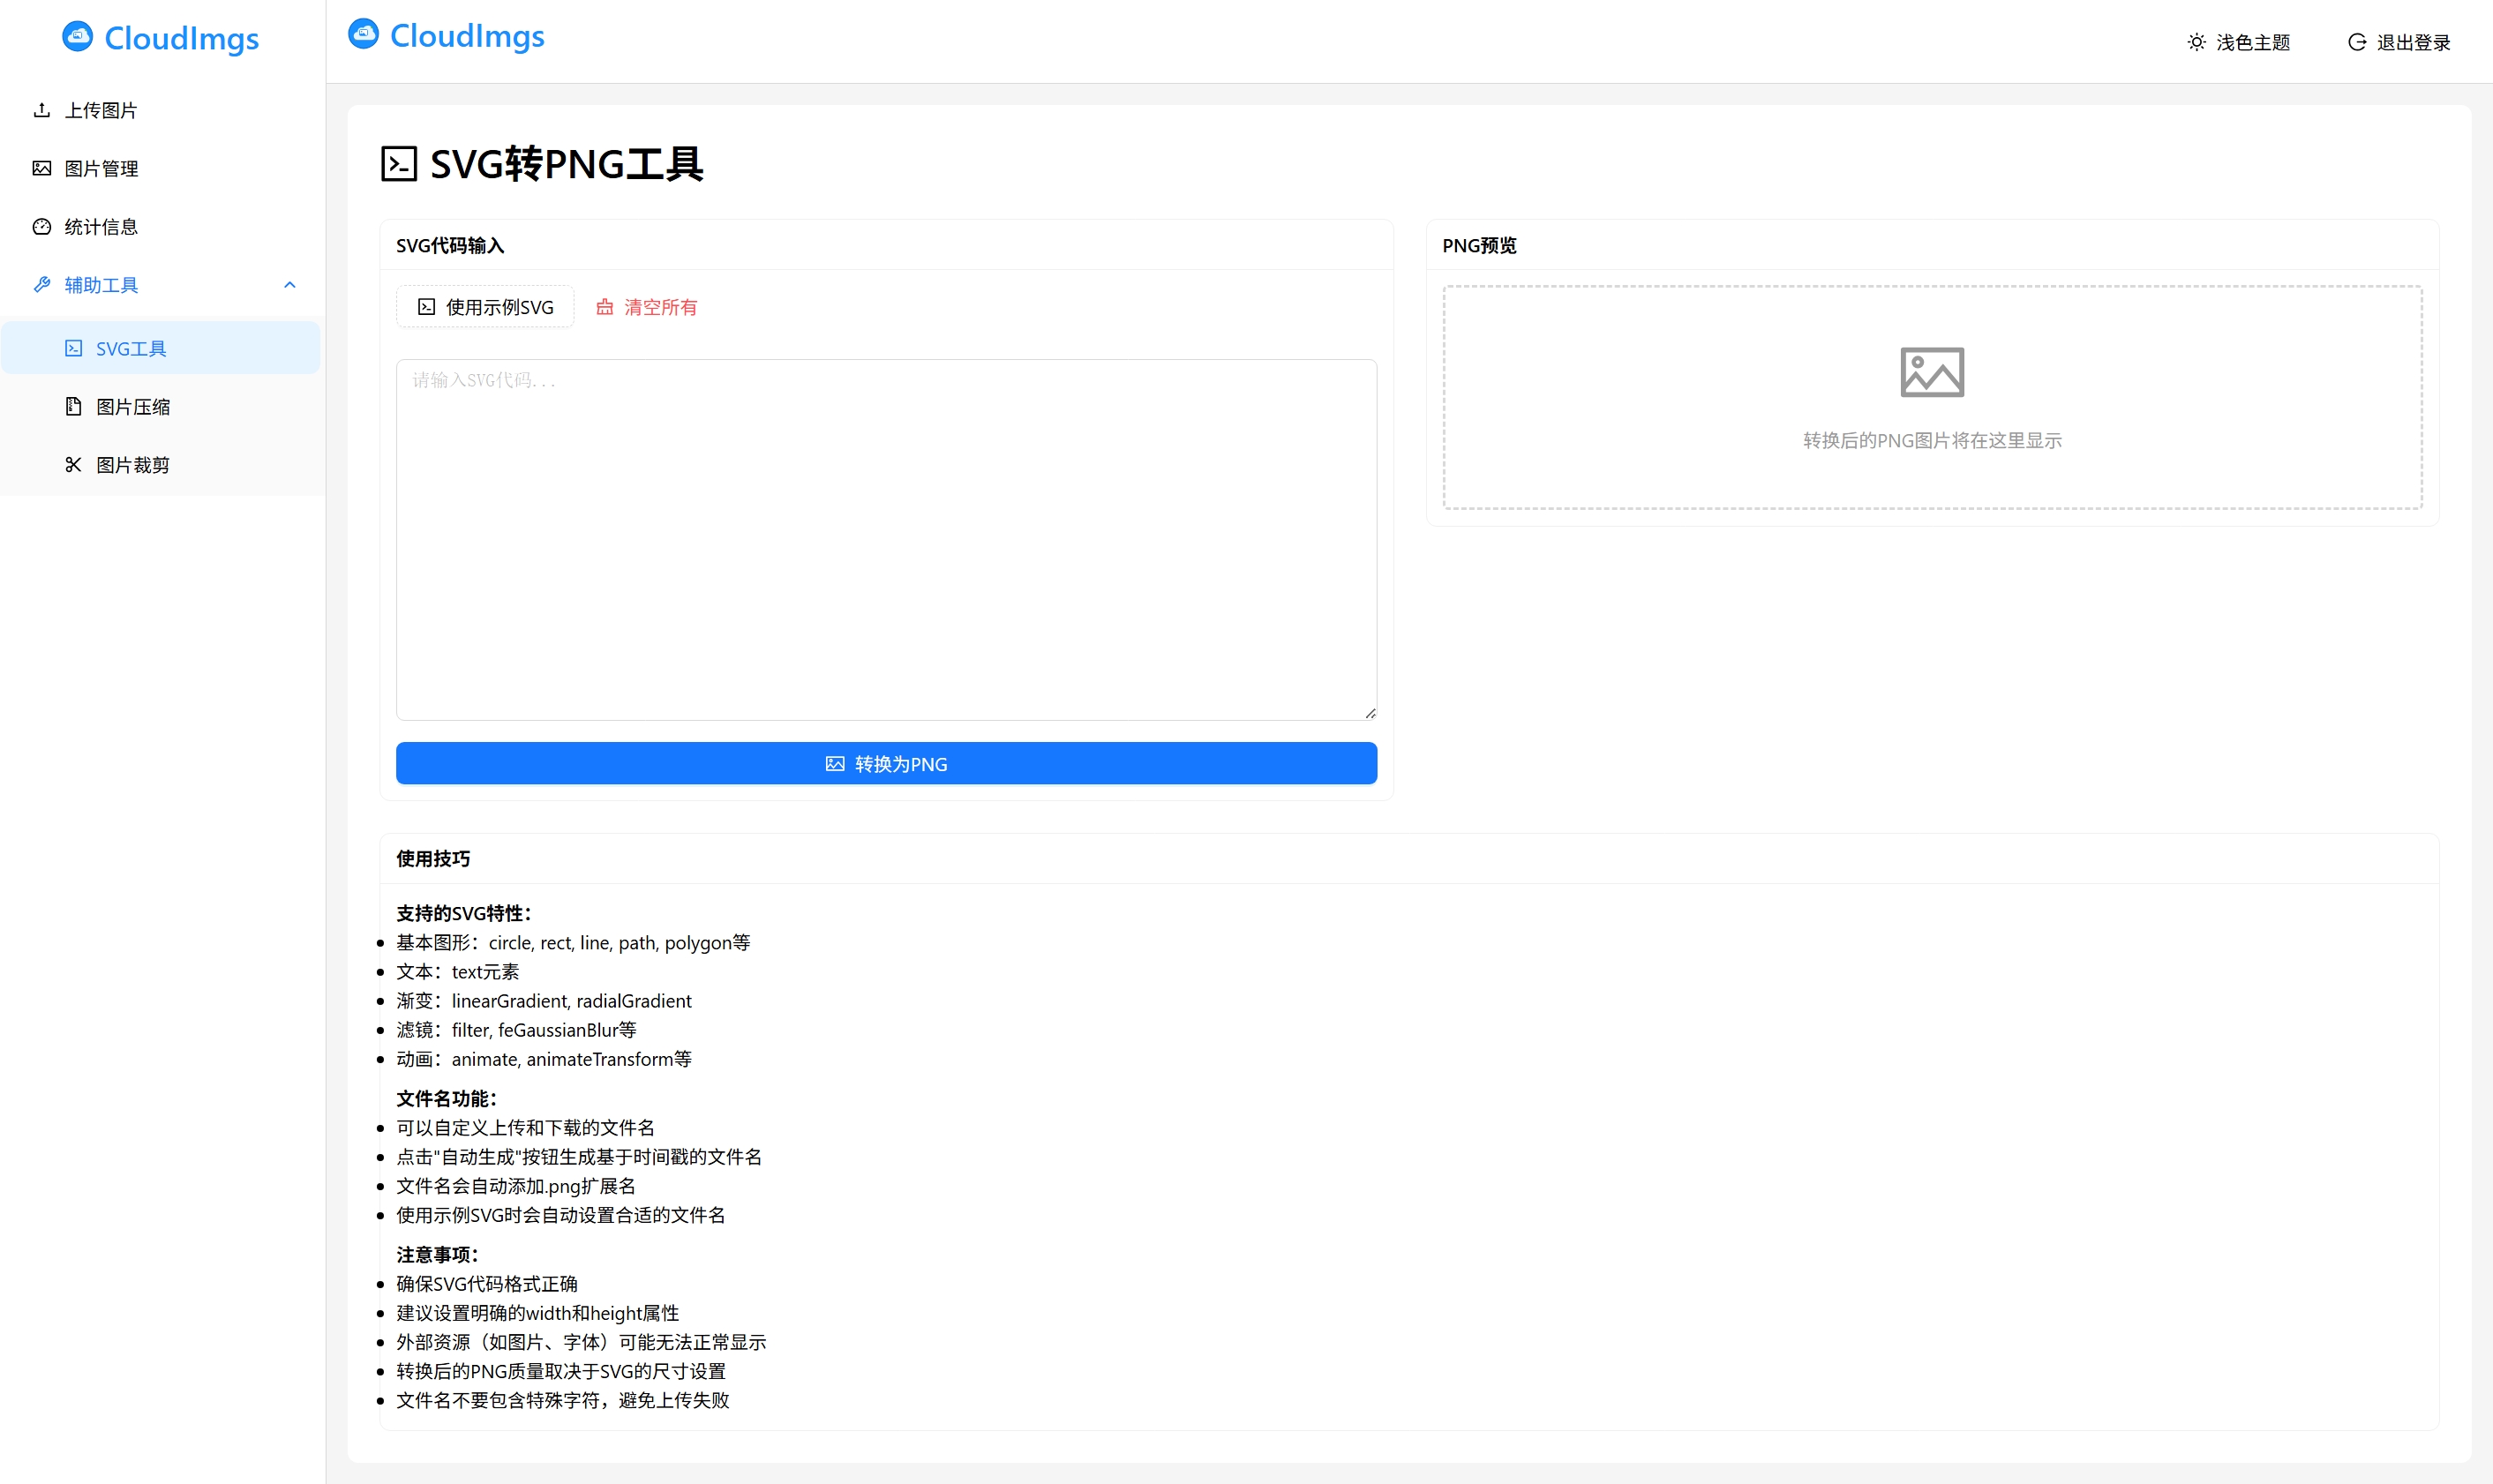The image size is (2493, 1484).
Task: Click the text '转换后的PNG图片将在这里显示'
Action: coord(1932,441)
